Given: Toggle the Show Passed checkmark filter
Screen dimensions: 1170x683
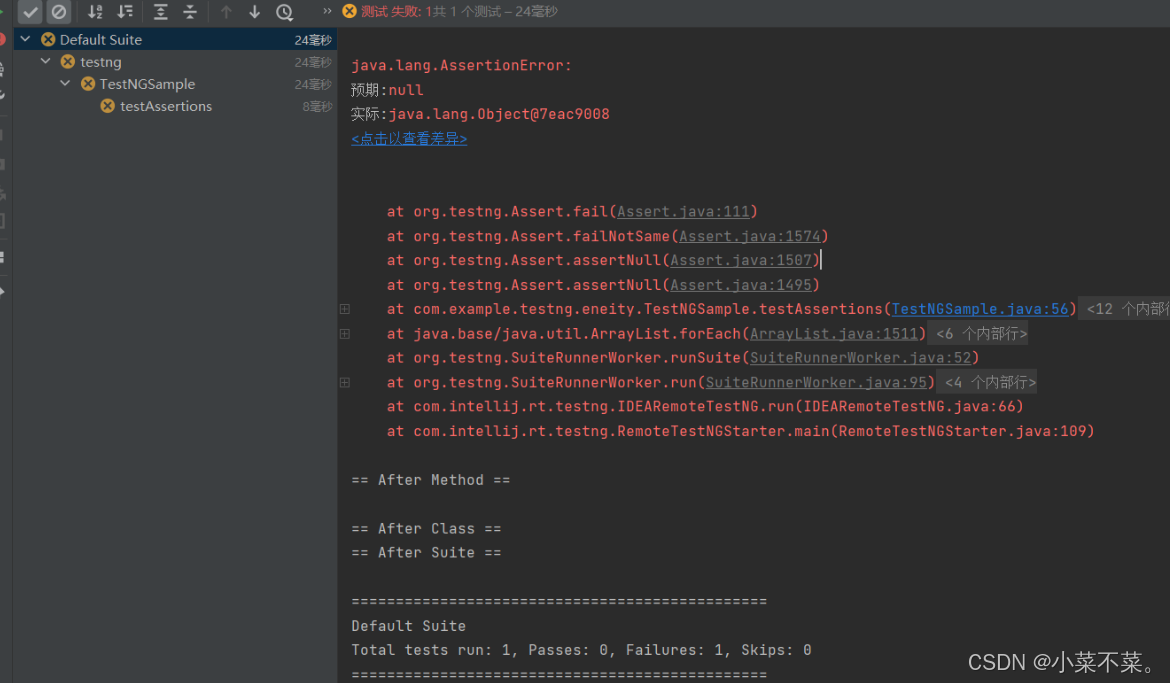Looking at the screenshot, I should coord(31,12).
